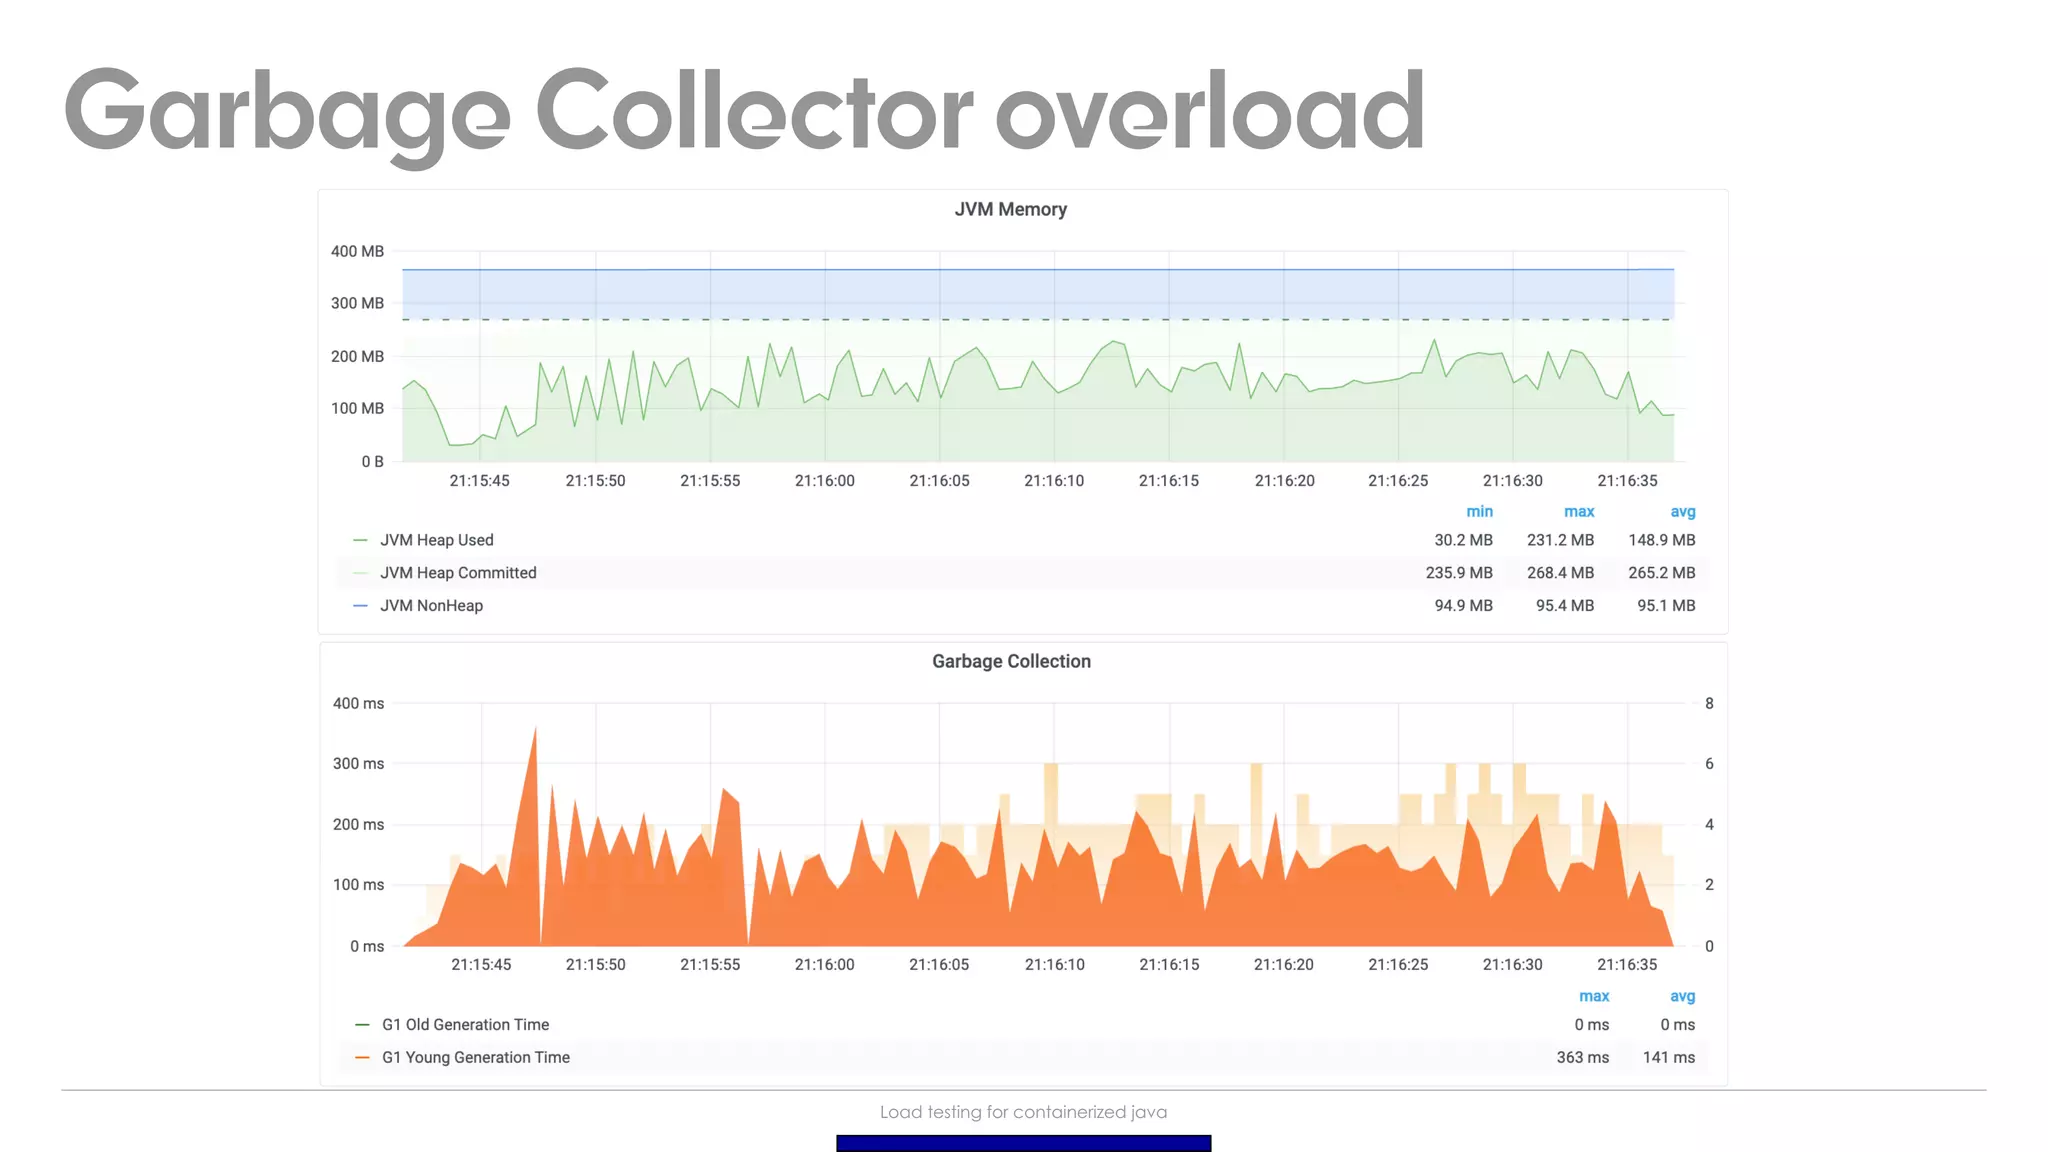Toggle the G1 Young Generation Time series
This screenshot has height=1152, width=2048.
click(x=476, y=1058)
